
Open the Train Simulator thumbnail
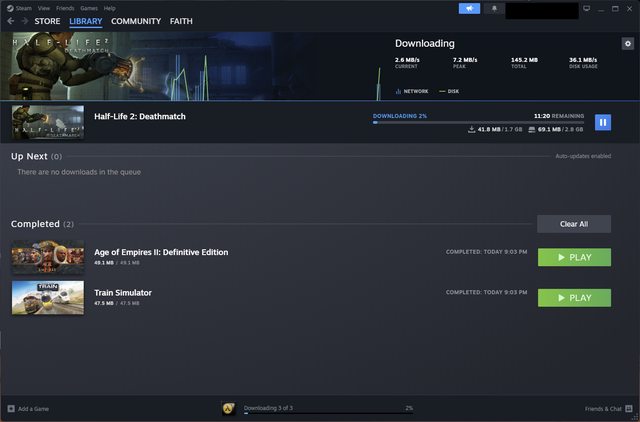(x=48, y=297)
